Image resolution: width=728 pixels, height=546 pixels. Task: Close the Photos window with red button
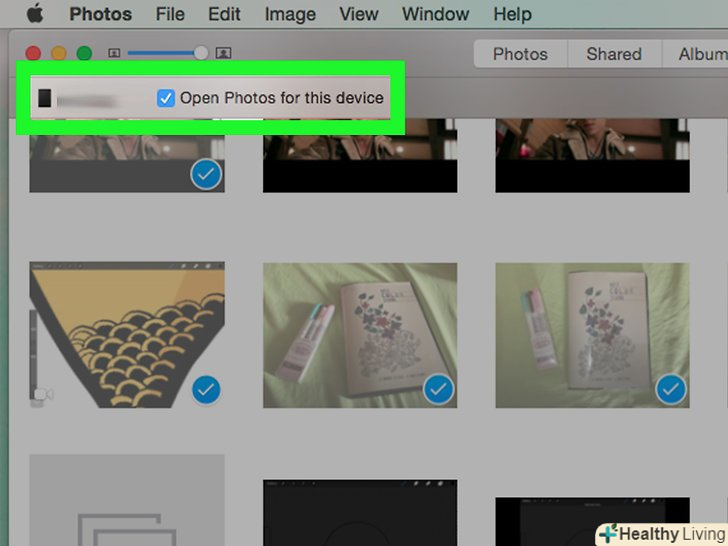coord(33,53)
